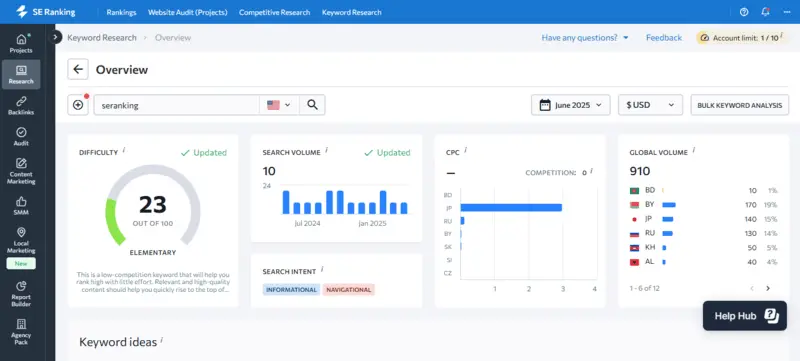Click Keyword Research breadcrumb
This screenshot has height=361, width=800.
pos(102,38)
